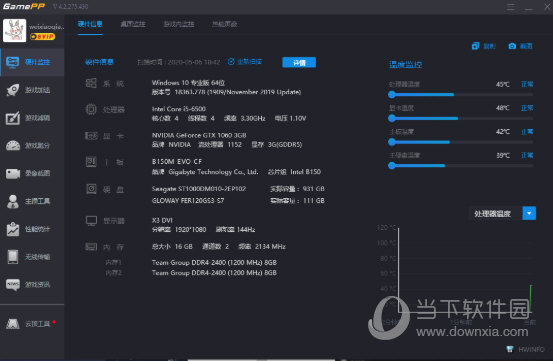The width and height of the screenshot is (553, 361).
Task: Click the 931 GB capacity value
Action: pyautogui.click(x=314, y=189)
